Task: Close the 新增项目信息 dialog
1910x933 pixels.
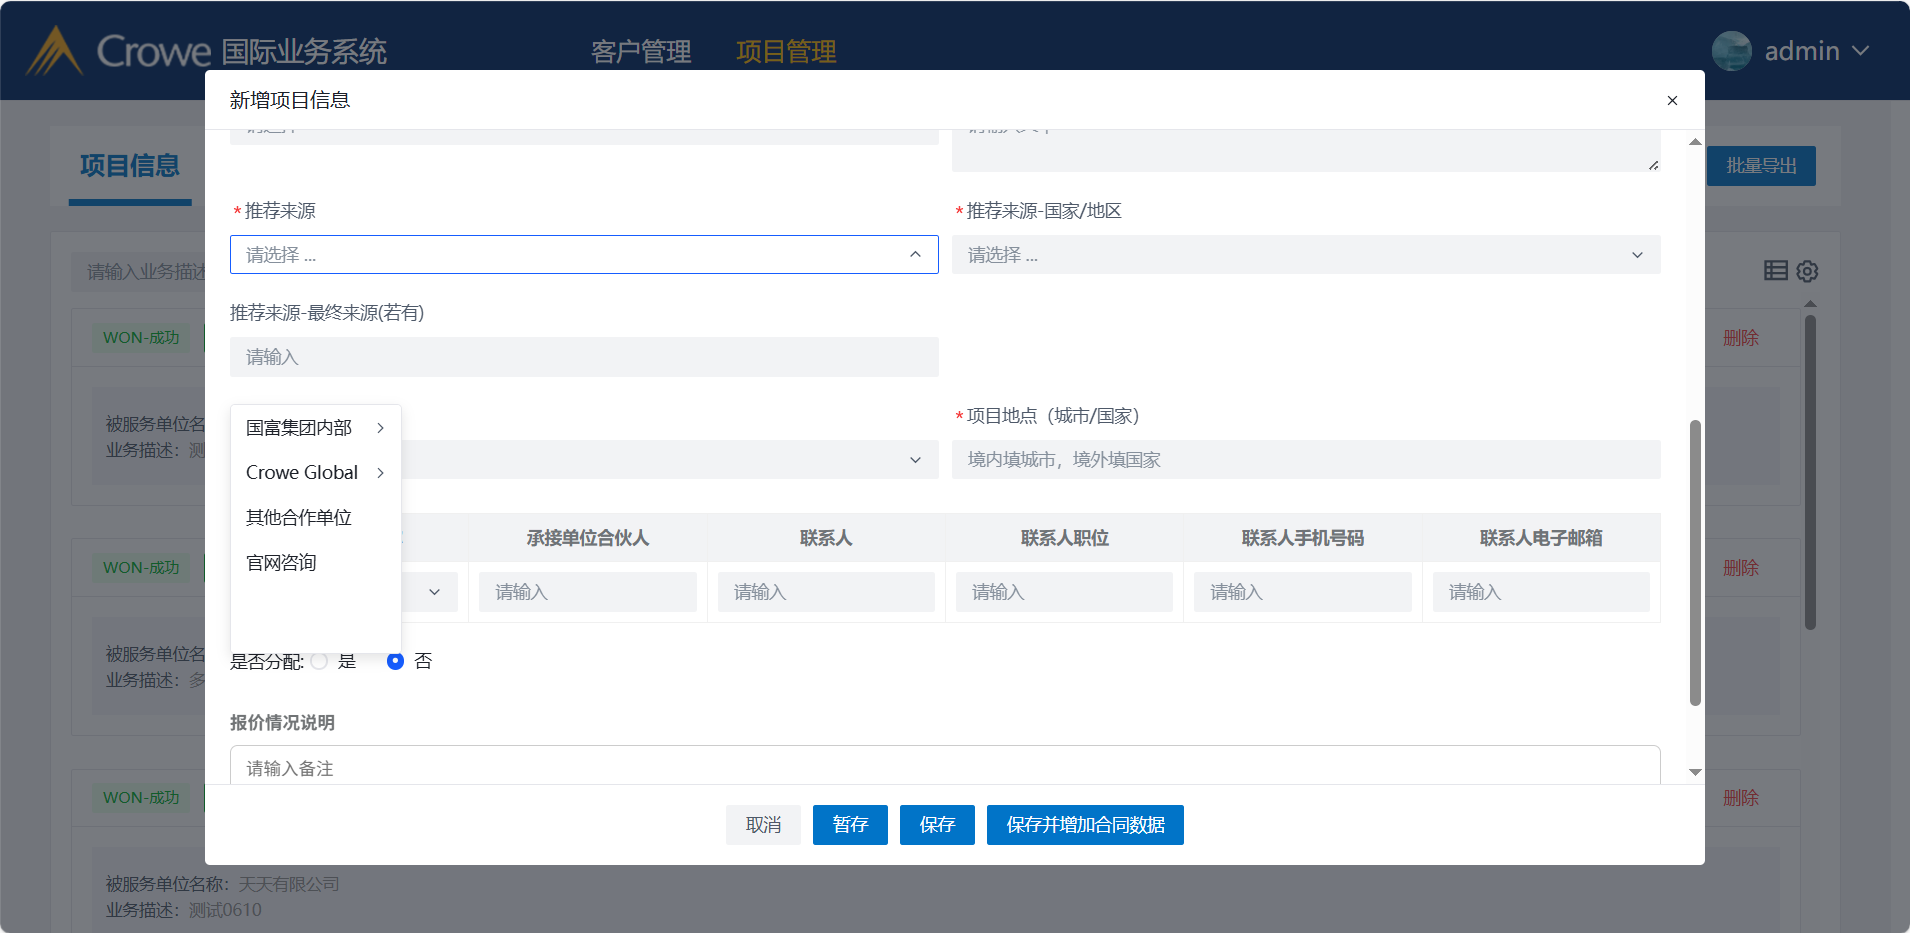Action: pos(1672,100)
